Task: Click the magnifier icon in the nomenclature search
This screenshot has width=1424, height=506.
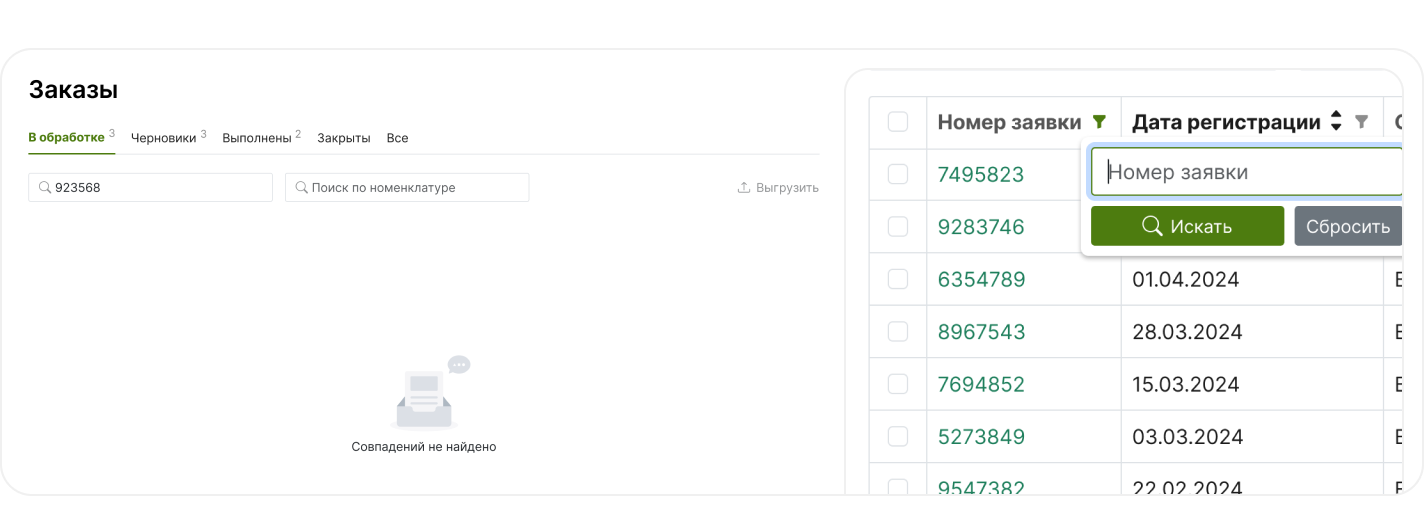Action: coord(301,187)
